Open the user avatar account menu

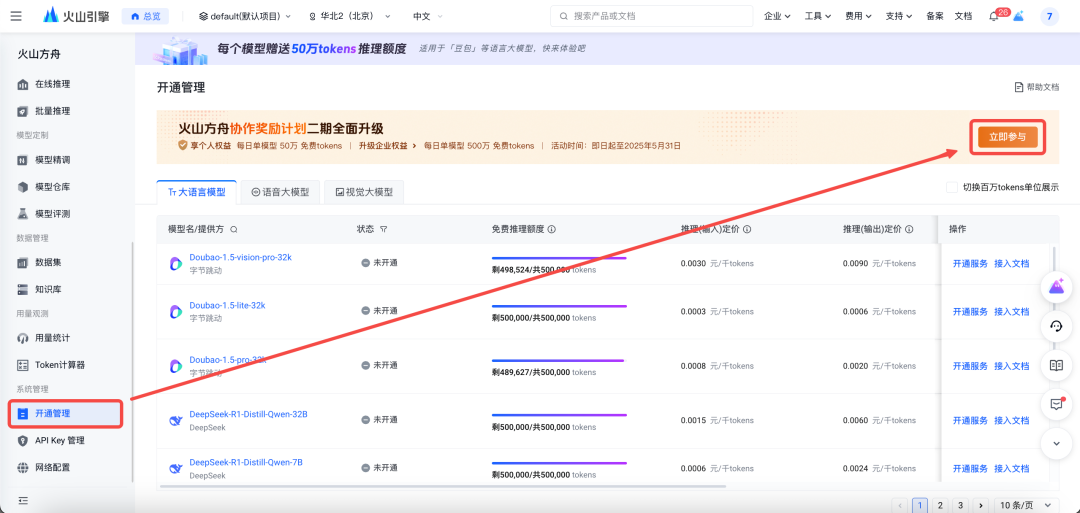[x=1049, y=16]
